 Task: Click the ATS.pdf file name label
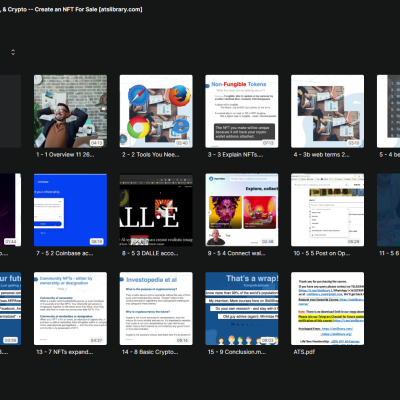pyautogui.click(x=304, y=352)
